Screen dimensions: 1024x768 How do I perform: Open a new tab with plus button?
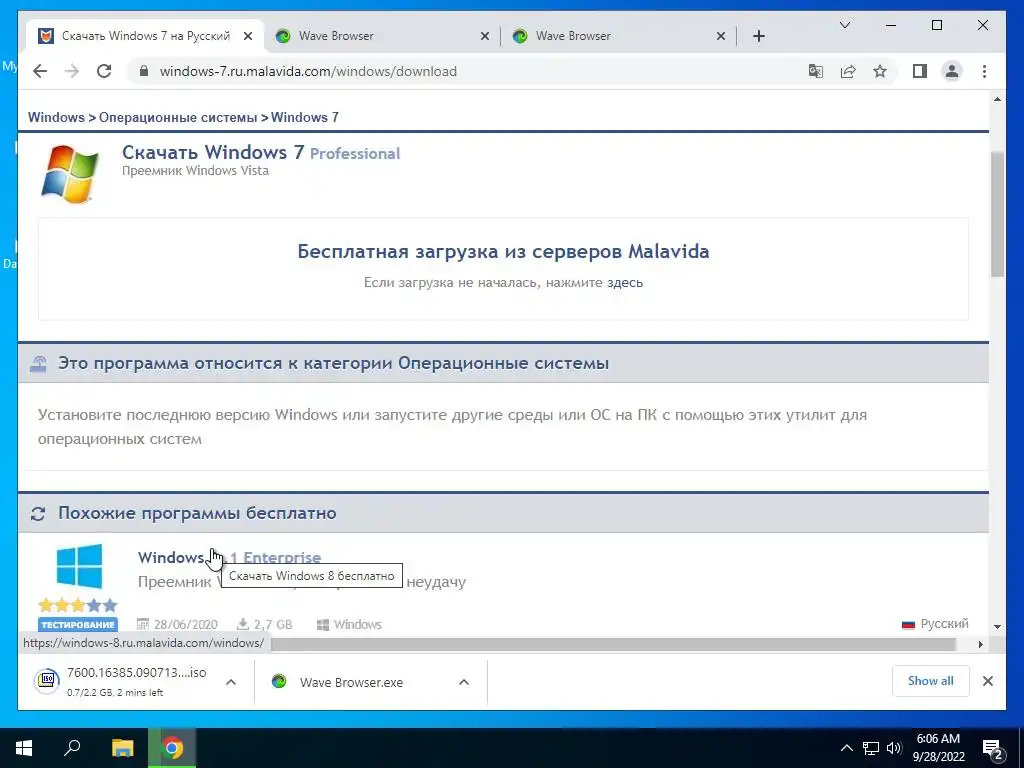pyautogui.click(x=759, y=36)
